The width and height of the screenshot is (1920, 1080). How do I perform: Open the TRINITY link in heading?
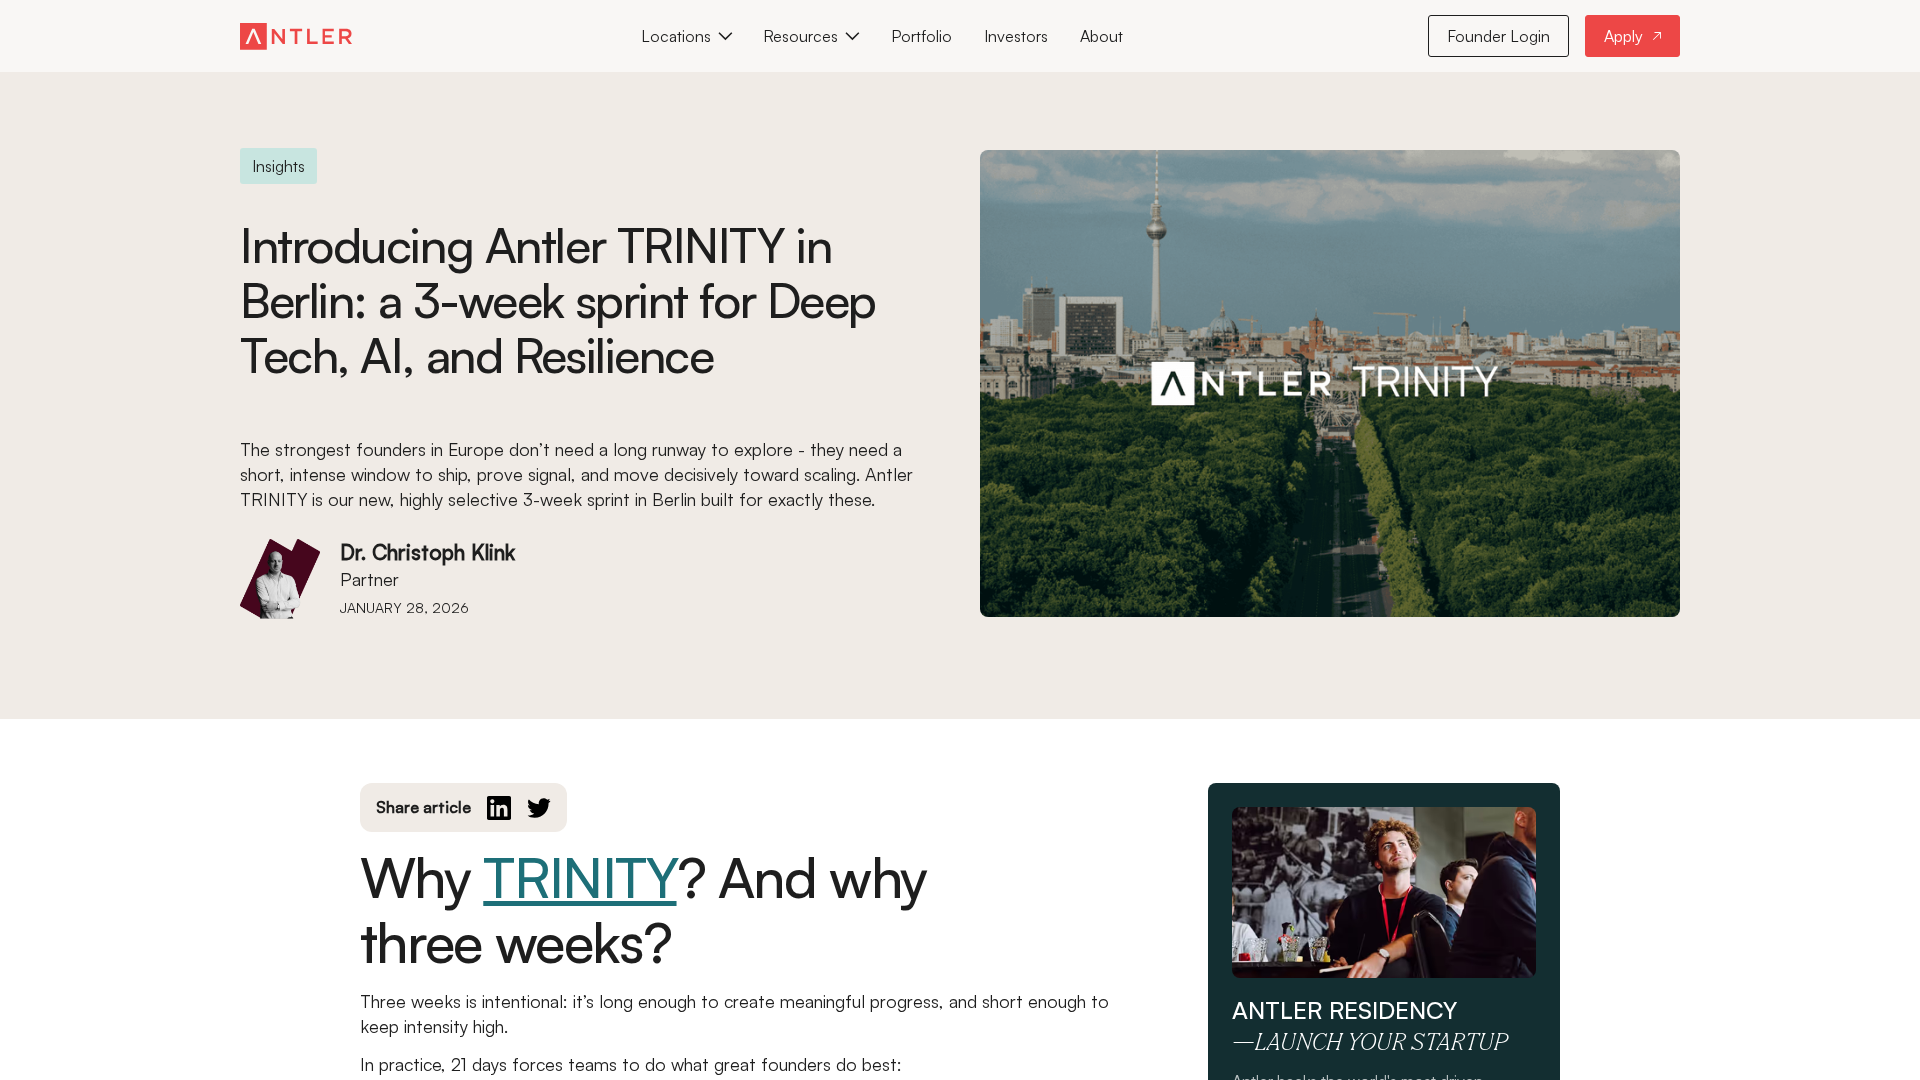point(580,878)
